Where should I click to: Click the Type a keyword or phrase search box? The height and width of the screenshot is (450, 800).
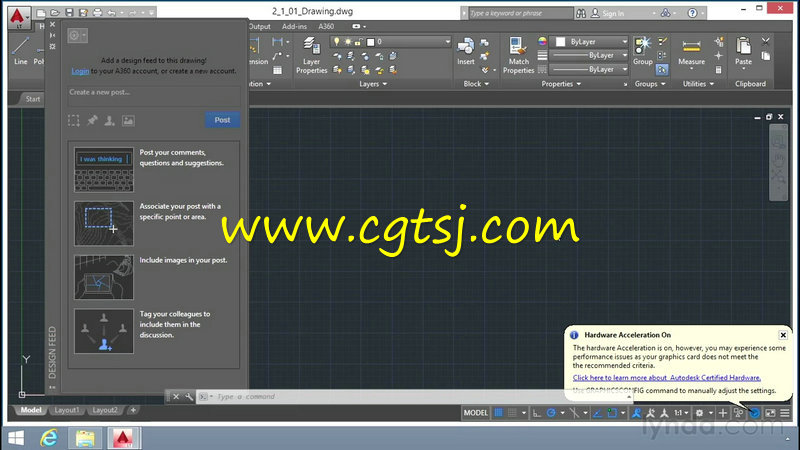(521, 13)
